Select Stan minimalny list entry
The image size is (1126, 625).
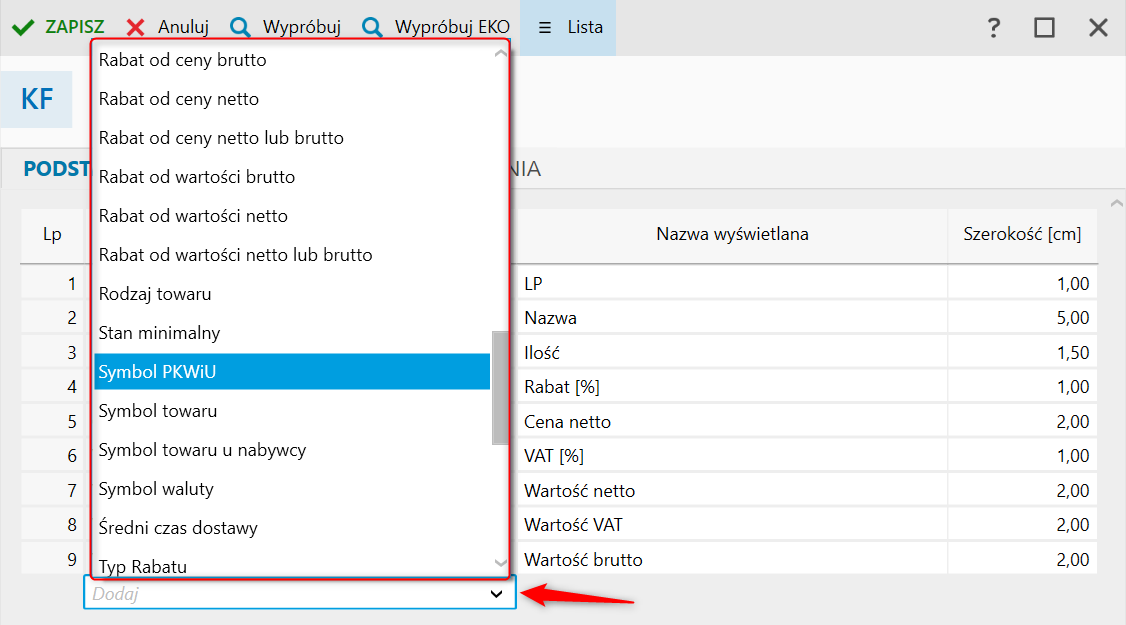pos(159,333)
